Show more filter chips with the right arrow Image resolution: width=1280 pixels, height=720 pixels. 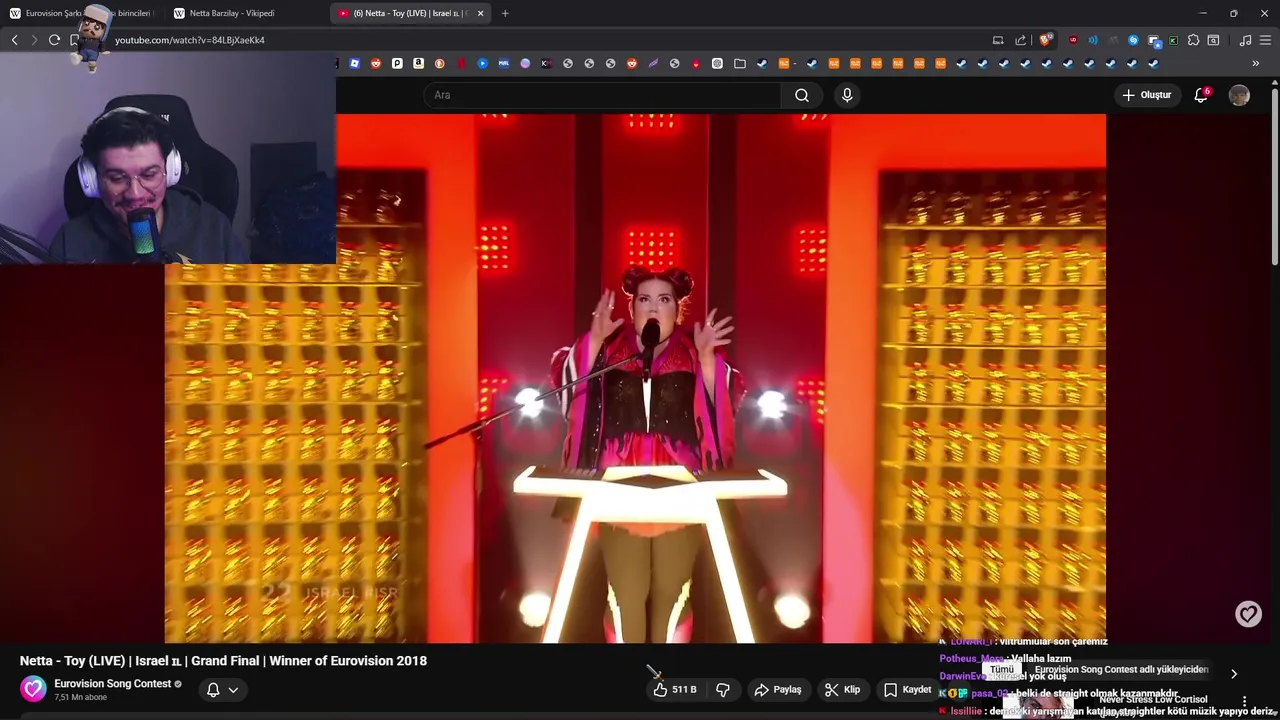(x=1234, y=674)
